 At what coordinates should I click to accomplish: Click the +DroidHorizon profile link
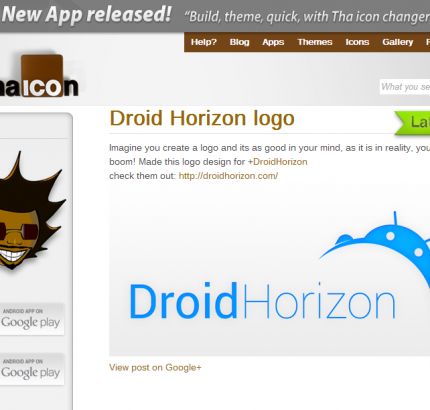(x=277, y=162)
